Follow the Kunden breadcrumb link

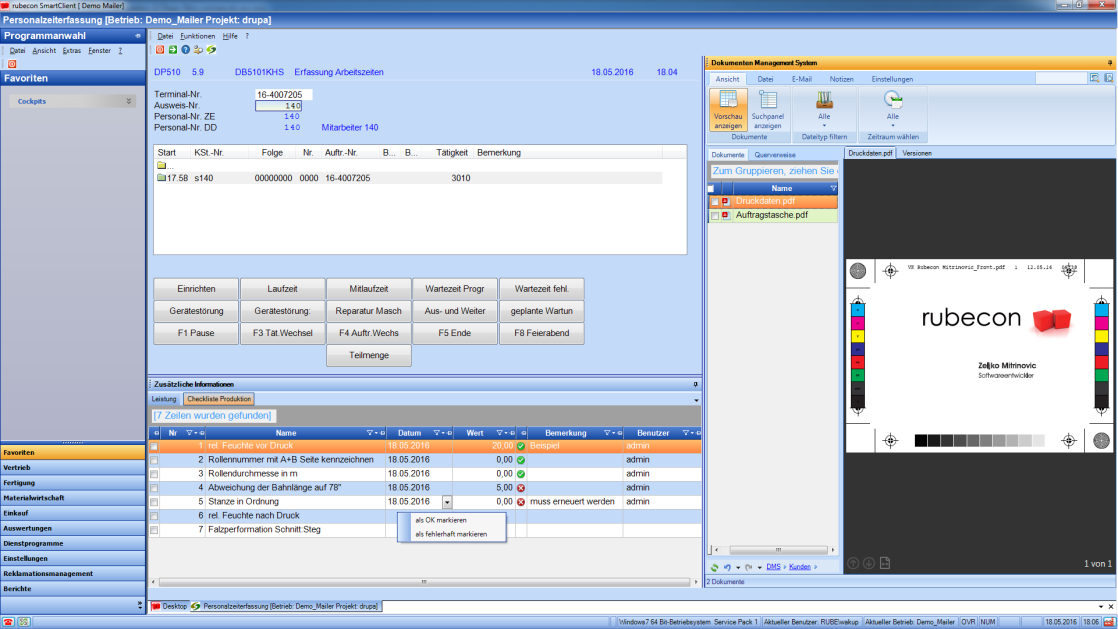click(x=799, y=567)
